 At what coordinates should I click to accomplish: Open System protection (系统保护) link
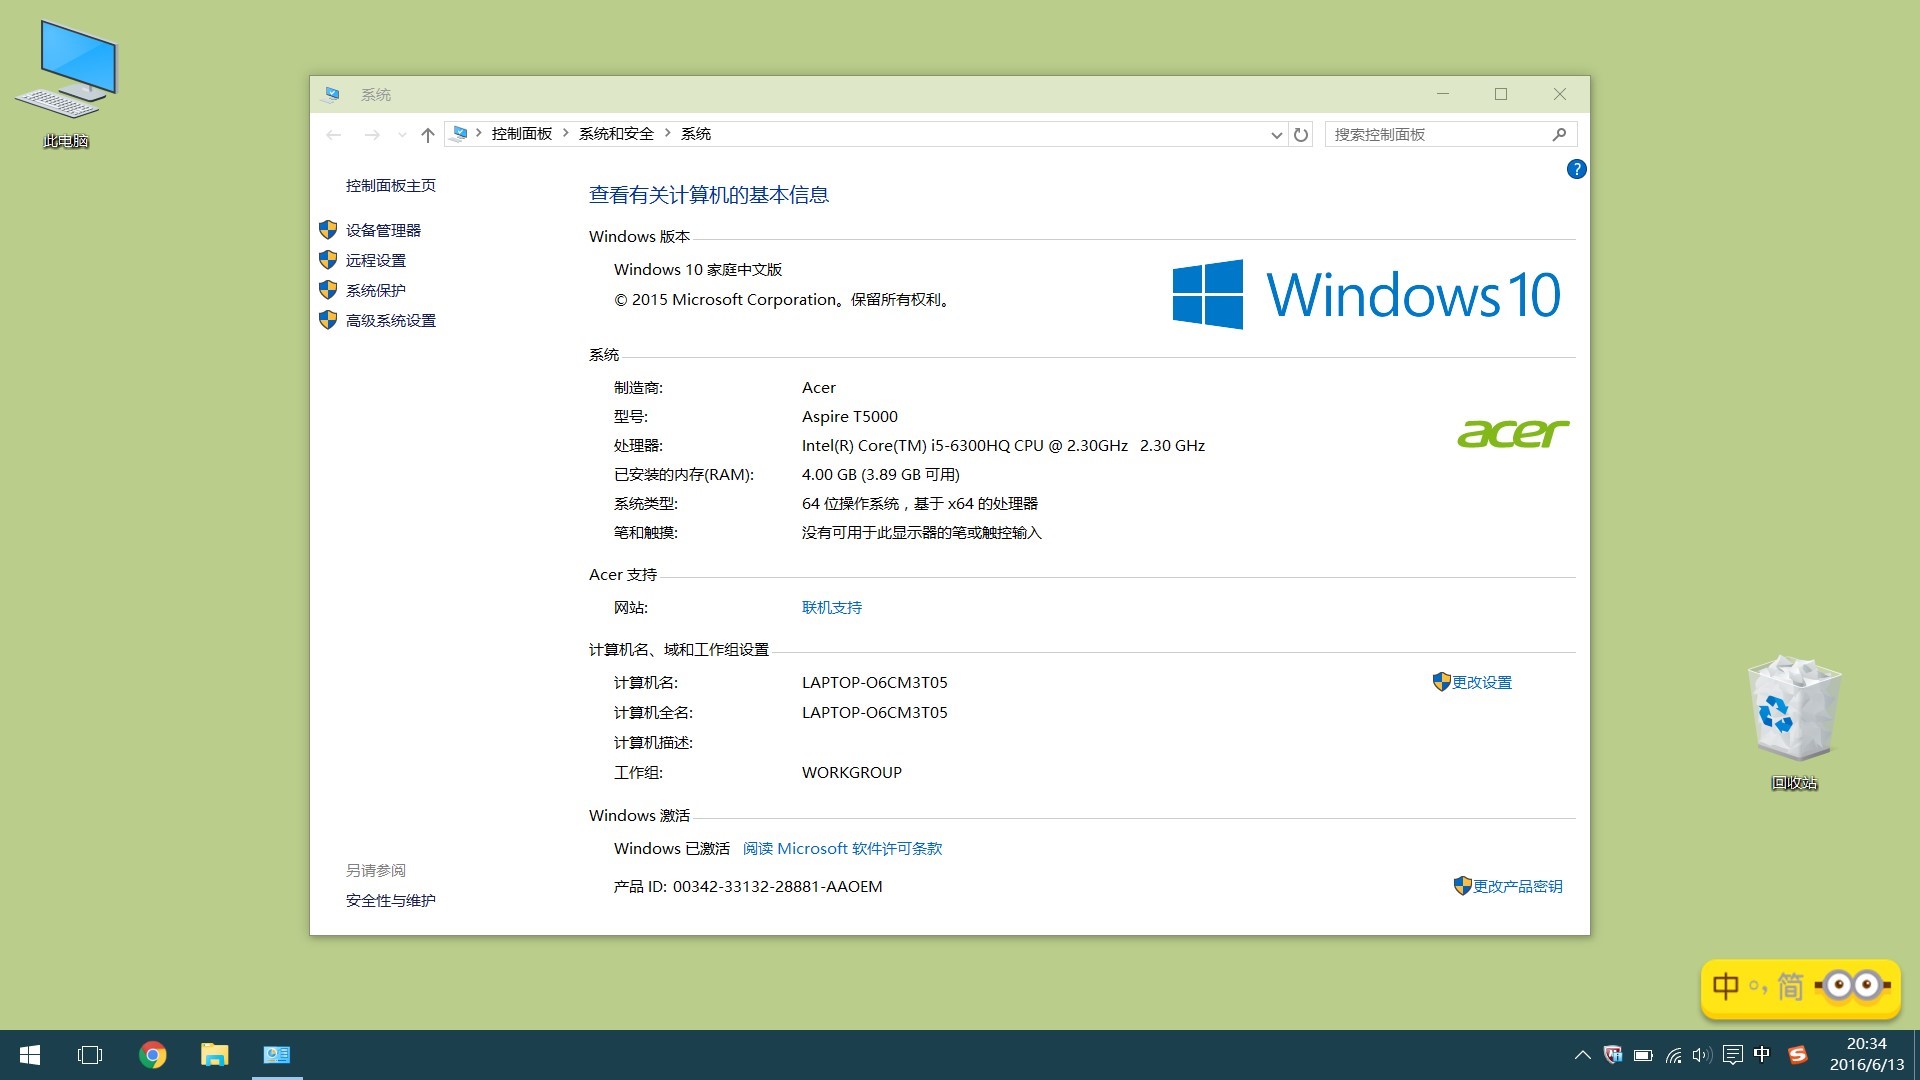376,290
